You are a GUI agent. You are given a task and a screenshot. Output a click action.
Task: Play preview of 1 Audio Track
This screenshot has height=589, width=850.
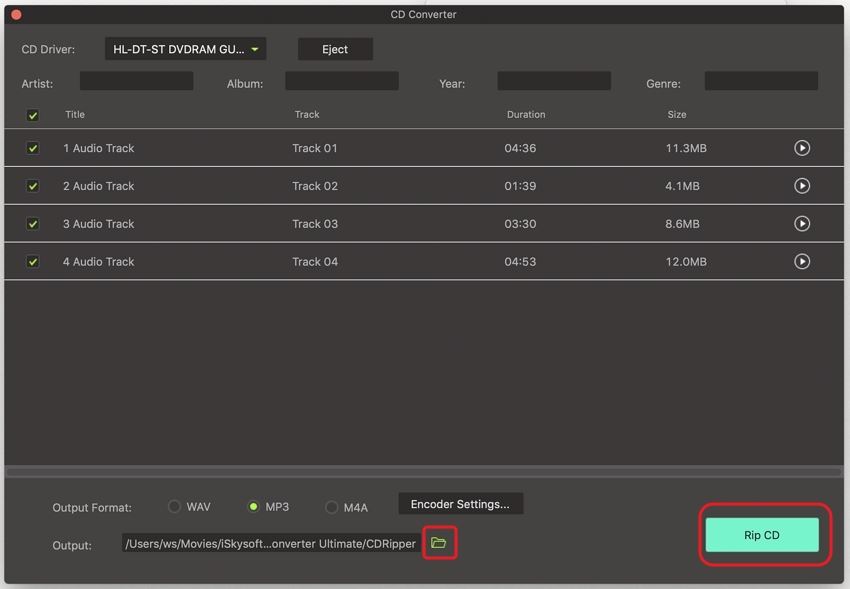(801, 148)
